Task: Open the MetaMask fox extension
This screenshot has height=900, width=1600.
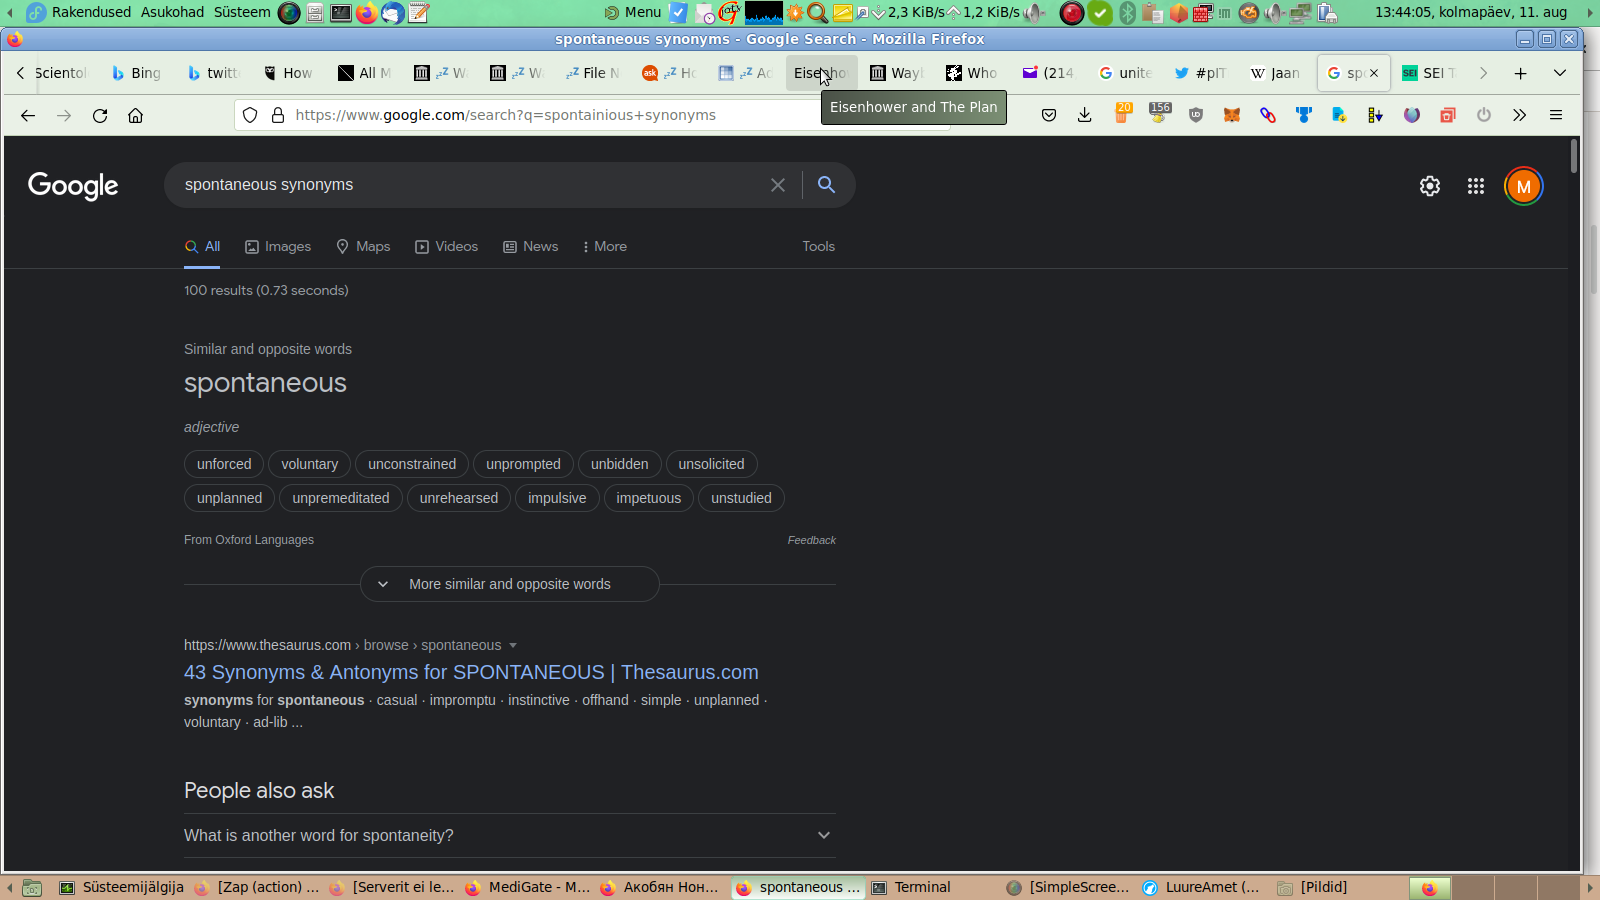Action: click(x=1232, y=115)
